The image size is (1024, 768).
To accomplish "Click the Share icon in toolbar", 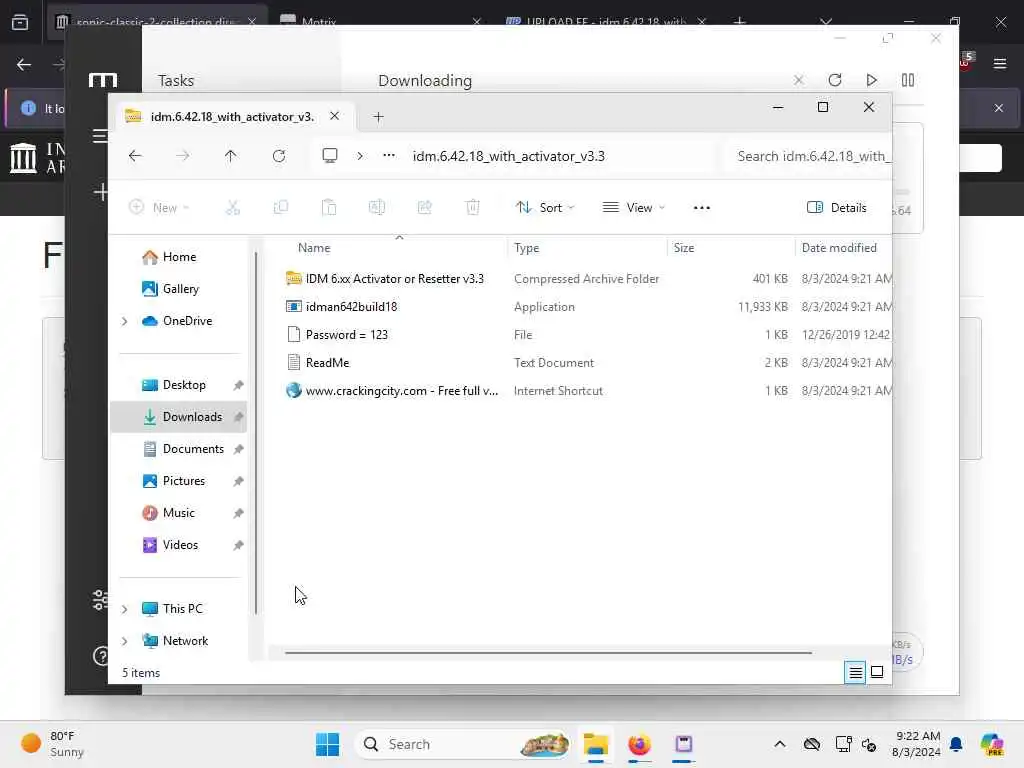I will pos(424,208).
